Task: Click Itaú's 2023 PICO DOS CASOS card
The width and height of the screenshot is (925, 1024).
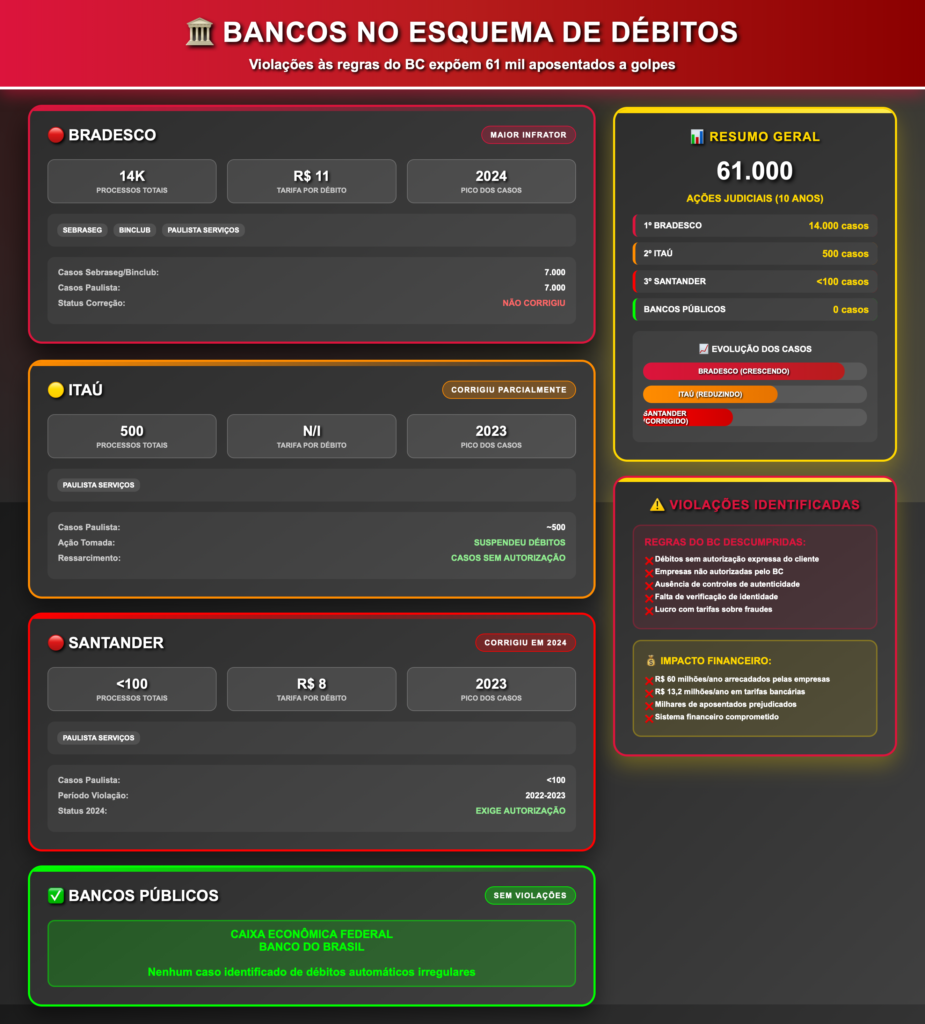Action: point(491,436)
